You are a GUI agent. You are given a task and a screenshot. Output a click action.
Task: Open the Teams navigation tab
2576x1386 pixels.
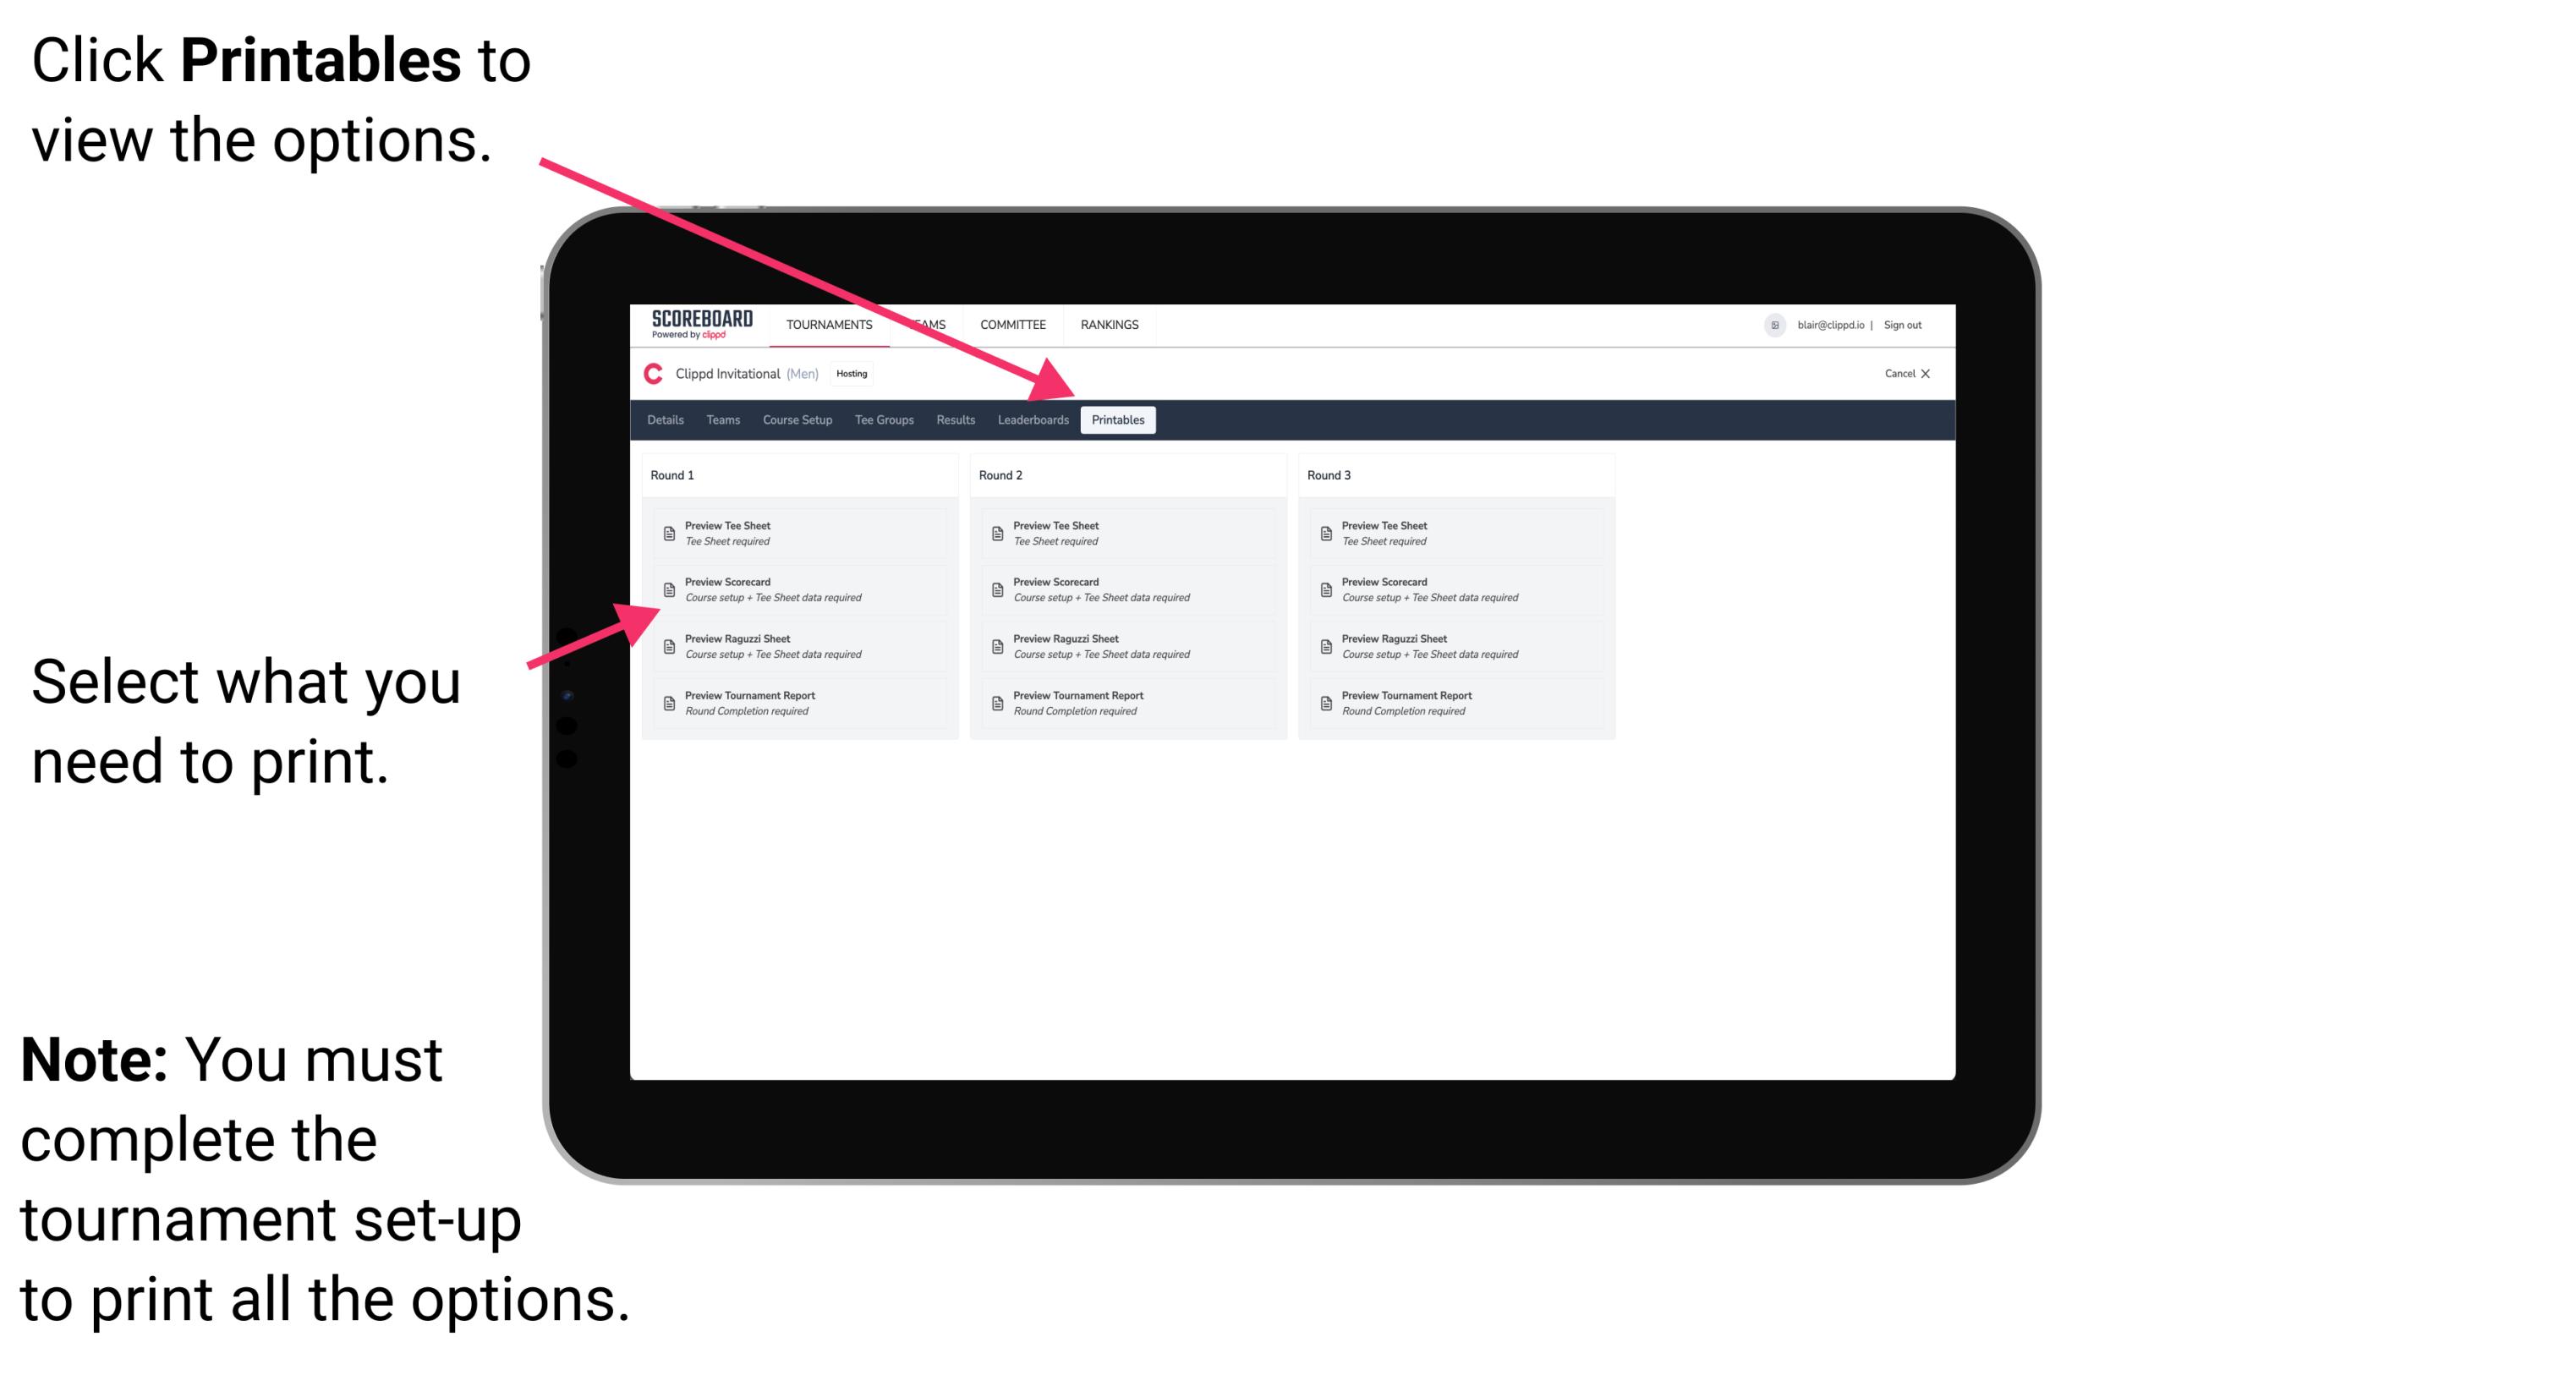pos(717,420)
